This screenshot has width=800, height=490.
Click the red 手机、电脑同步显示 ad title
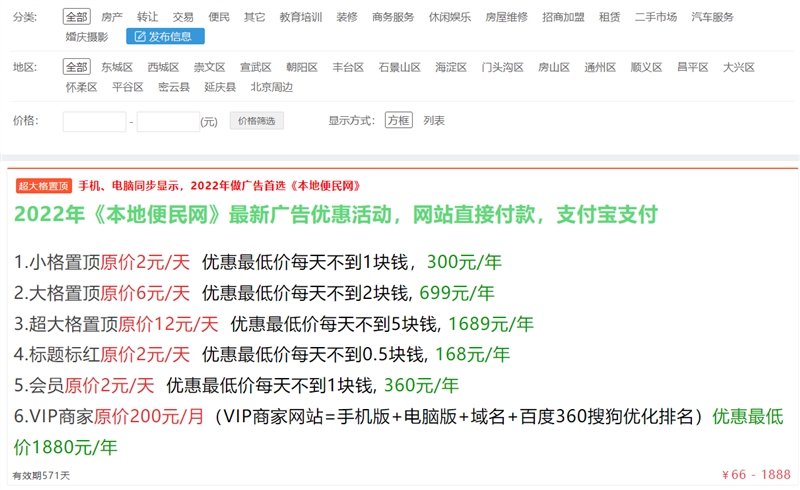click(219, 186)
